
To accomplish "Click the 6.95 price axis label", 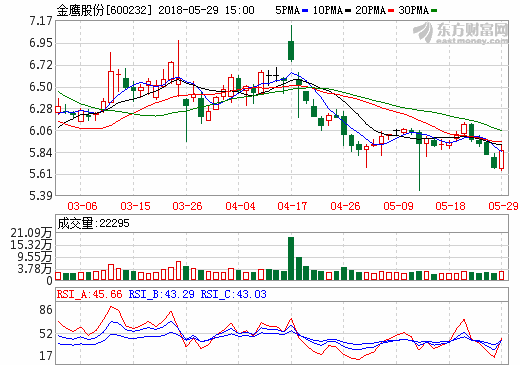I will [x=41, y=43].
